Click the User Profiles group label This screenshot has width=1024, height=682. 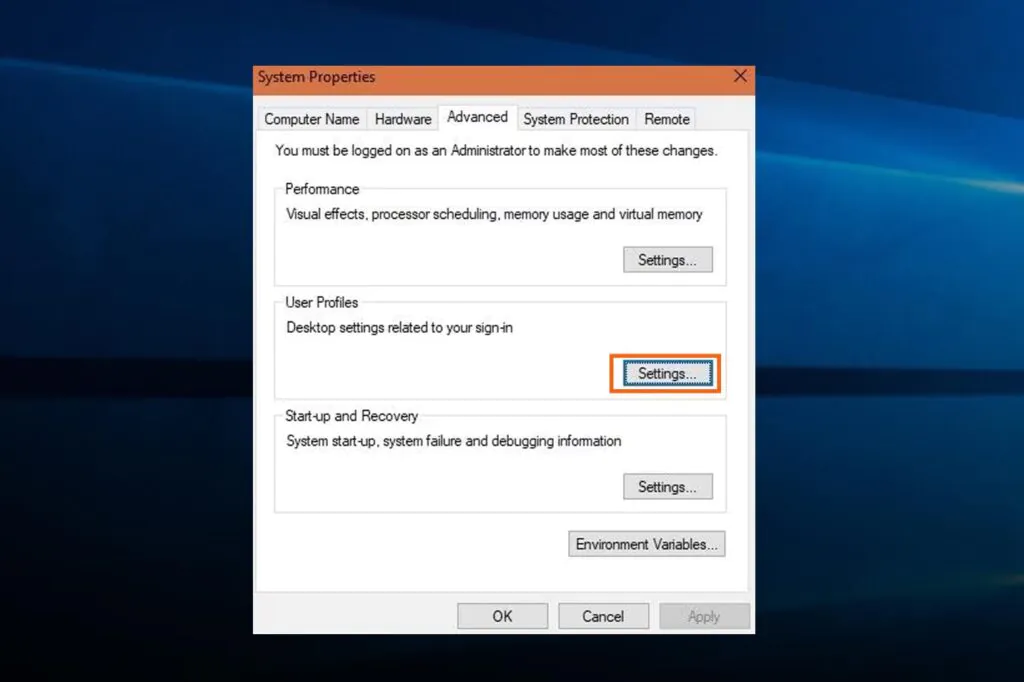point(321,302)
